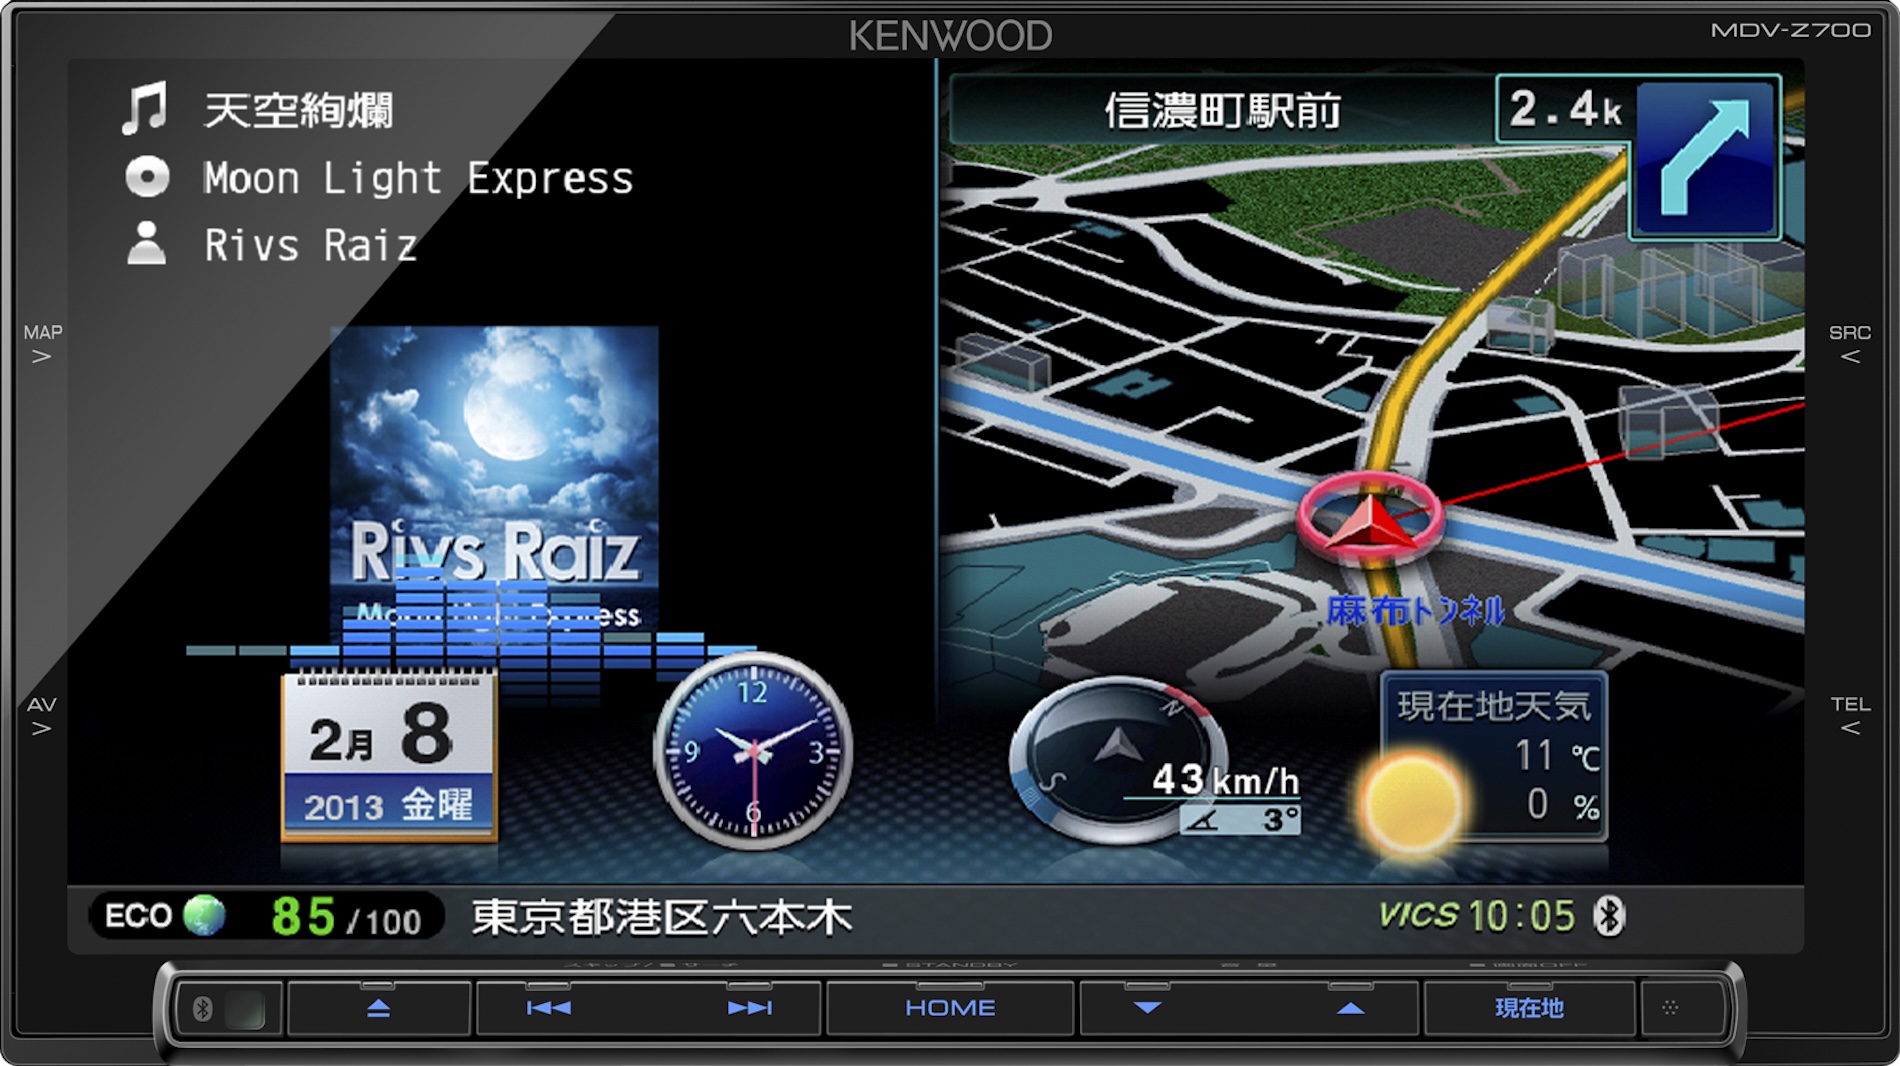Open the AV side tab

click(x=42, y=716)
